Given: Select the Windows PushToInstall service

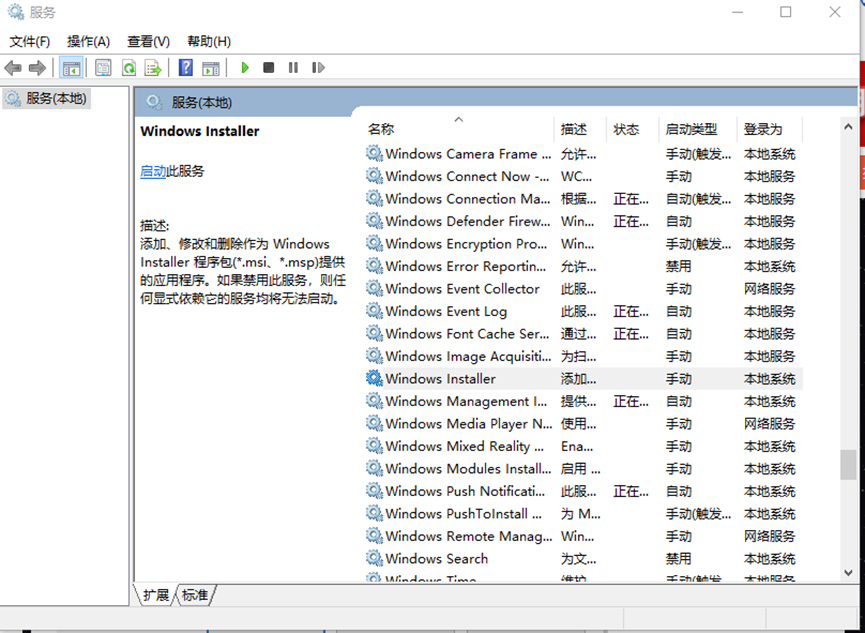Looking at the screenshot, I should click(x=584, y=513).
